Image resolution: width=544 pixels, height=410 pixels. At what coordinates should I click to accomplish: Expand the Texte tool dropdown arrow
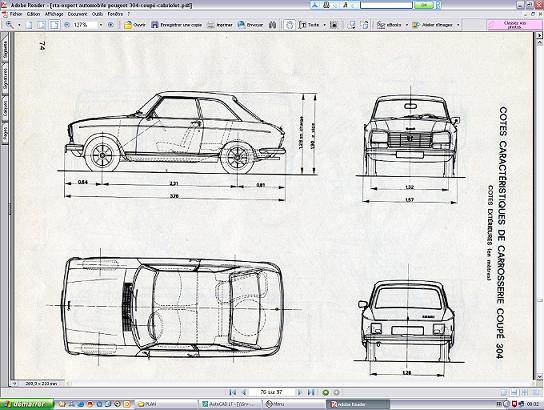(324, 25)
